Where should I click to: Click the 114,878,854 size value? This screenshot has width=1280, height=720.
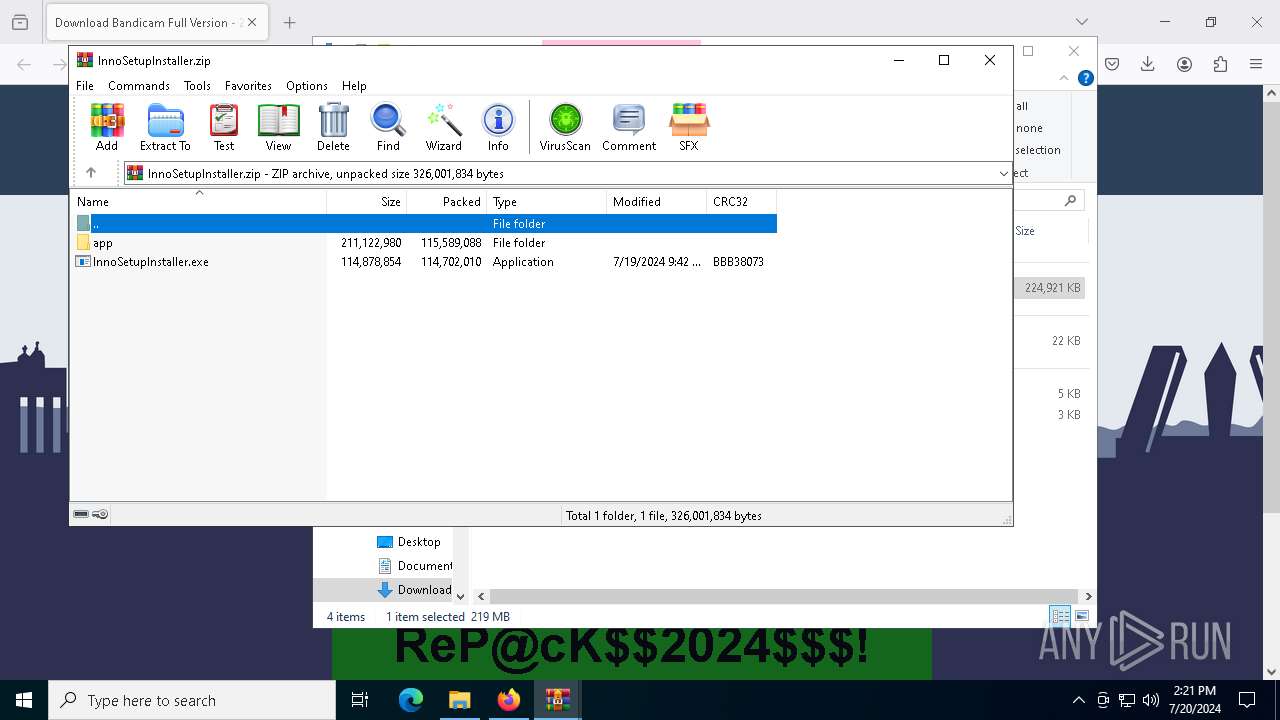pyautogui.click(x=371, y=262)
